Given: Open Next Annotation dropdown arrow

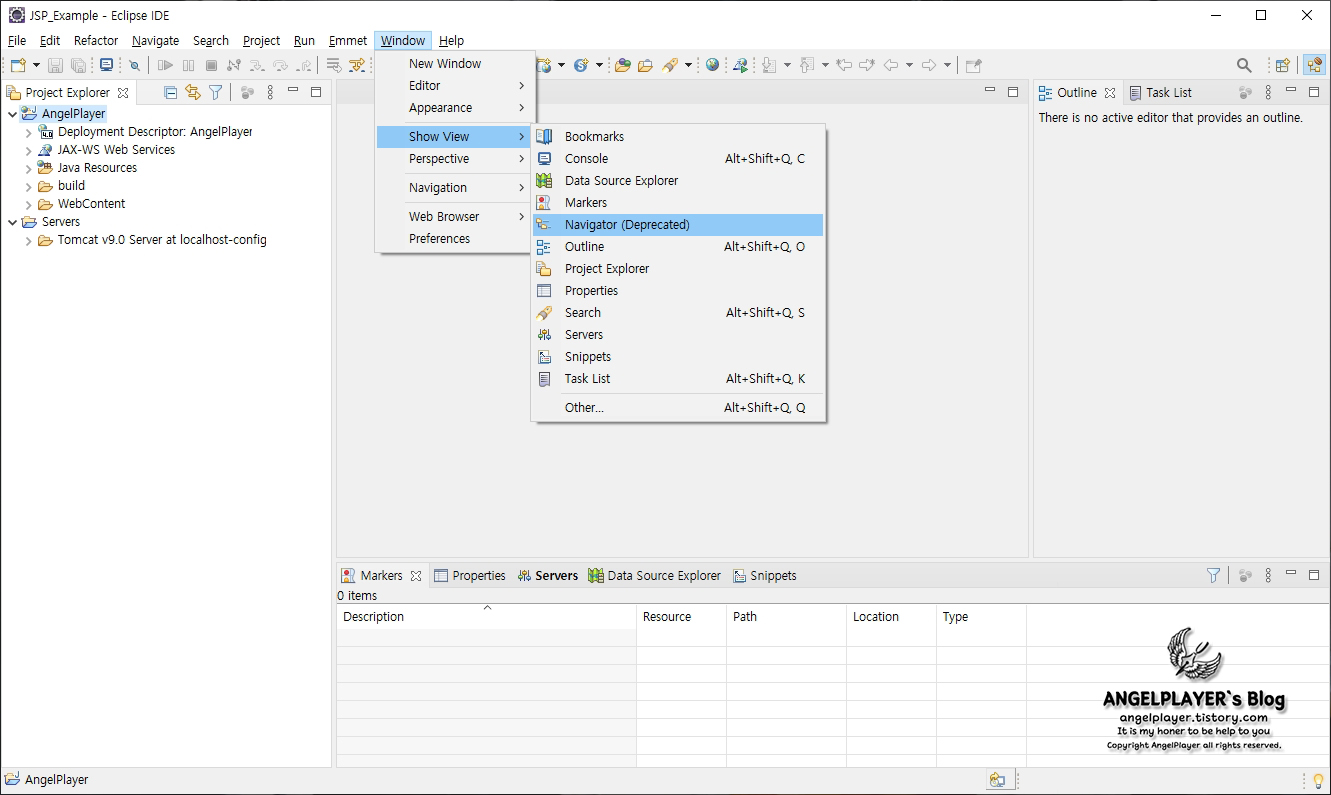Looking at the screenshot, I should (x=787, y=65).
